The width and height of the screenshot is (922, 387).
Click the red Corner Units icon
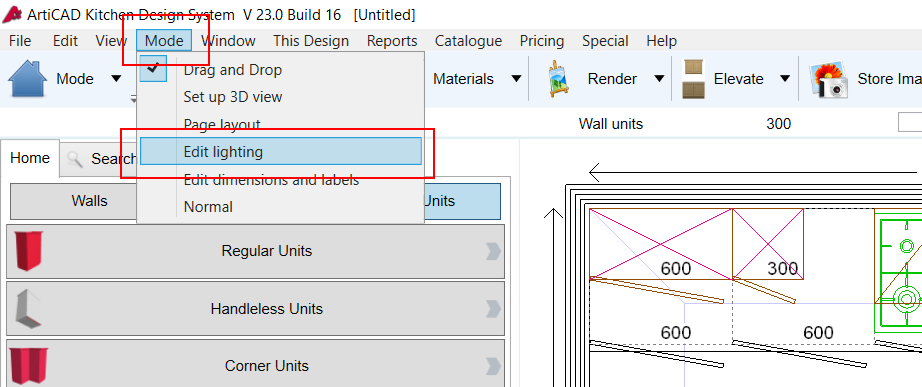point(29,365)
